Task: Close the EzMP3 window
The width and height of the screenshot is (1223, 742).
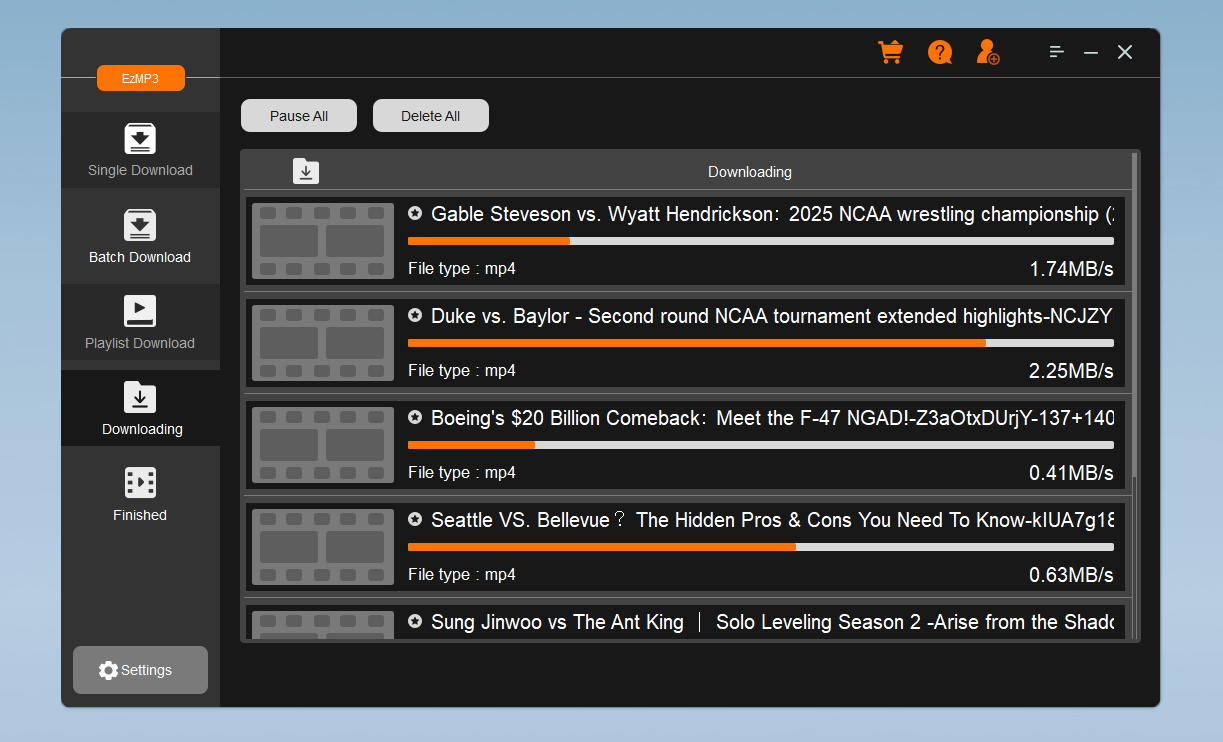Action: 1125,52
